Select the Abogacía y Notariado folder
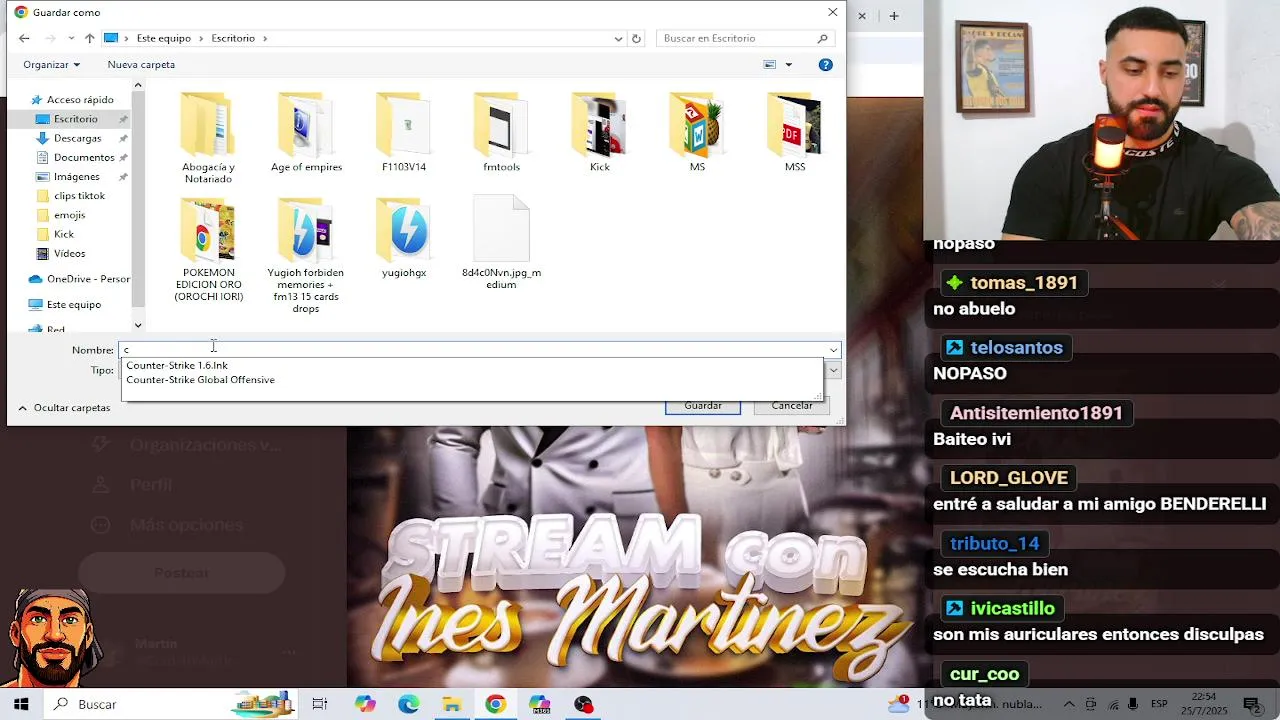 [x=208, y=137]
